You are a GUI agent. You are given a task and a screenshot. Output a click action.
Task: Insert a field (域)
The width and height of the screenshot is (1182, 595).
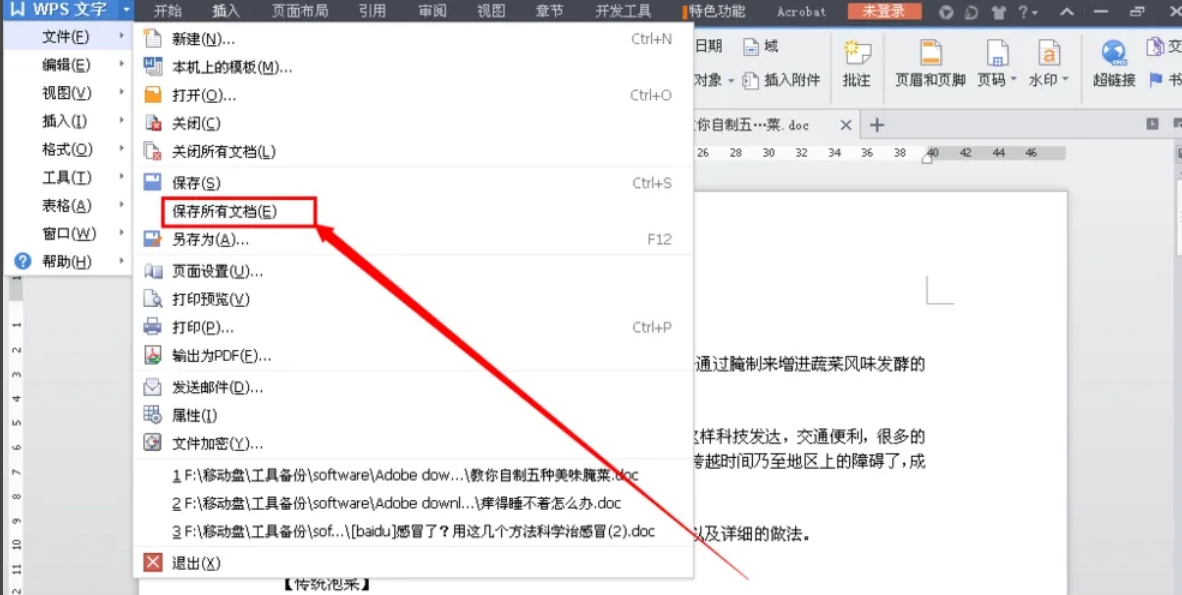click(760, 45)
